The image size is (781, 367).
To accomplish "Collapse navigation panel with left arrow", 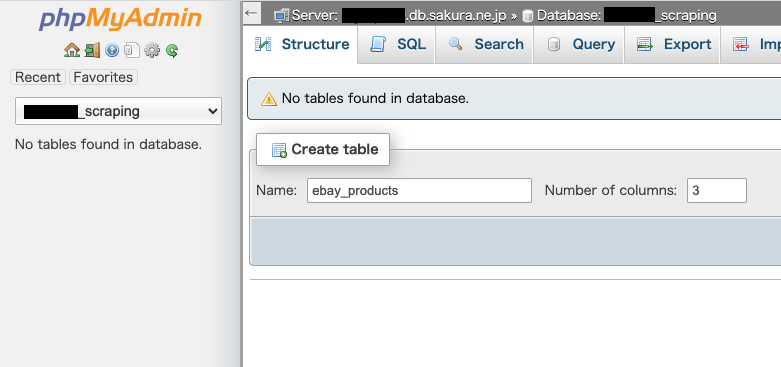I will coord(252,13).
